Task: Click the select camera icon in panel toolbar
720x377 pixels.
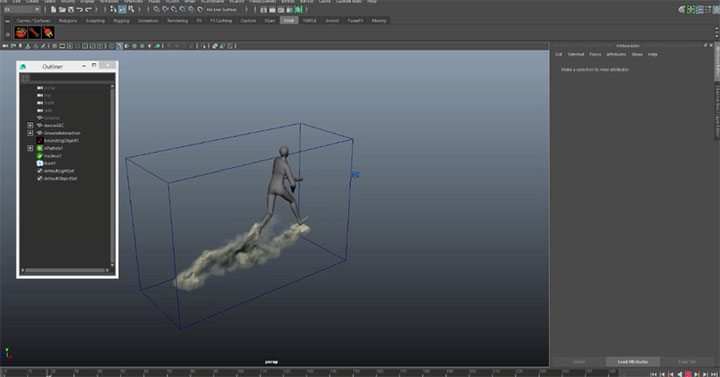Action: point(5,46)
